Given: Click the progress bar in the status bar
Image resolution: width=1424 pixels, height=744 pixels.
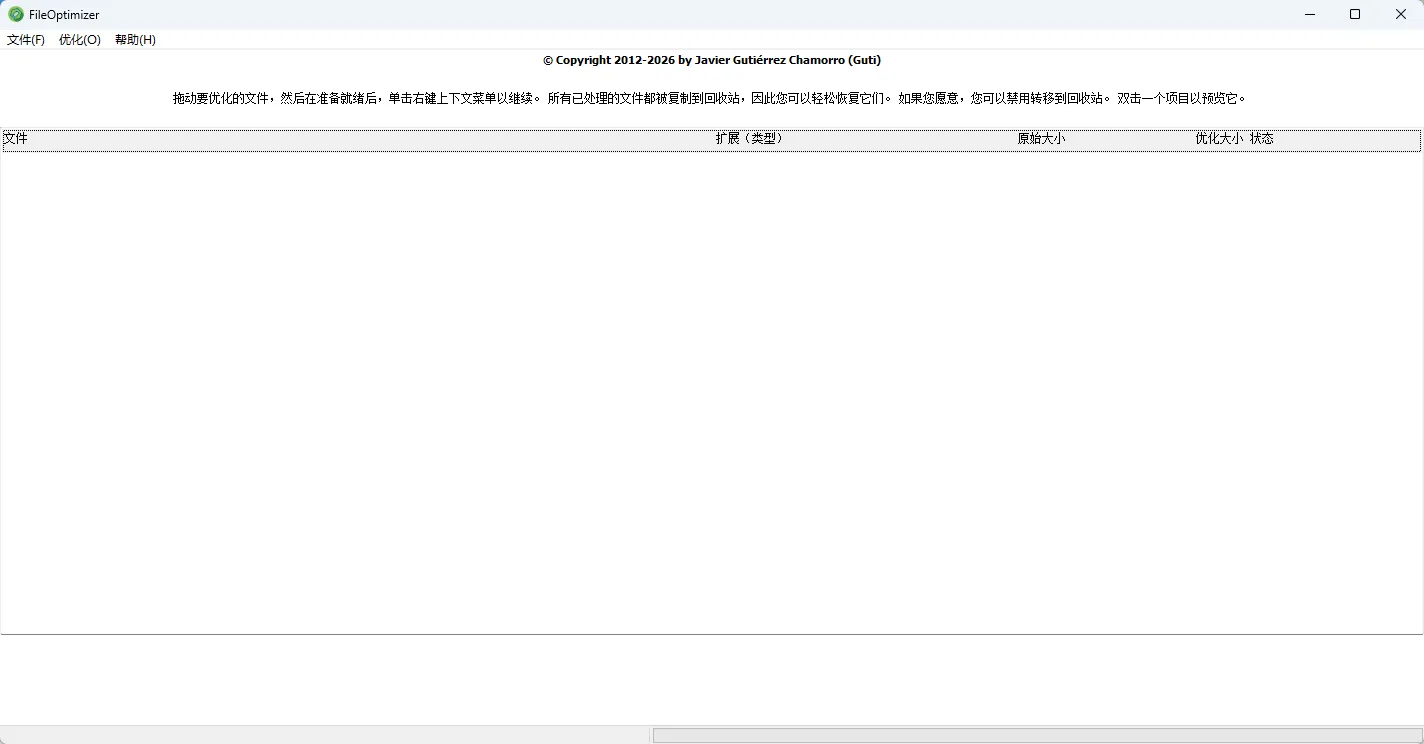Looking at the screenshot, I should [x=1037, y=735].
